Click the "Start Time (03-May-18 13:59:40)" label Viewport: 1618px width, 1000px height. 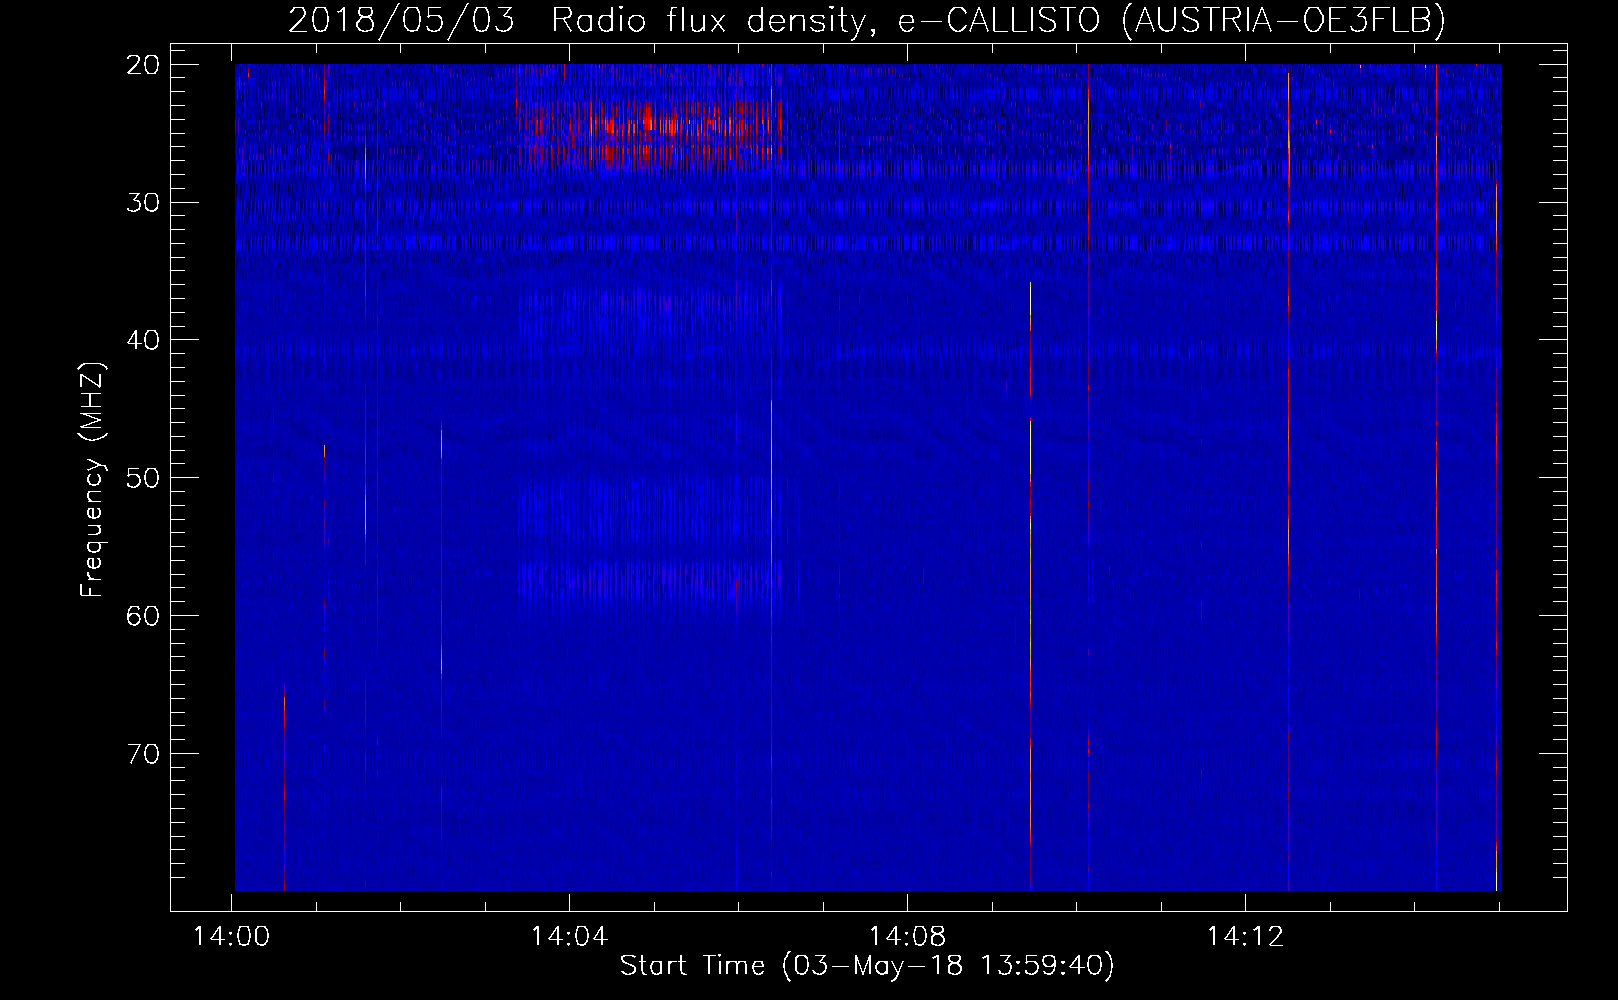point(867,966)
